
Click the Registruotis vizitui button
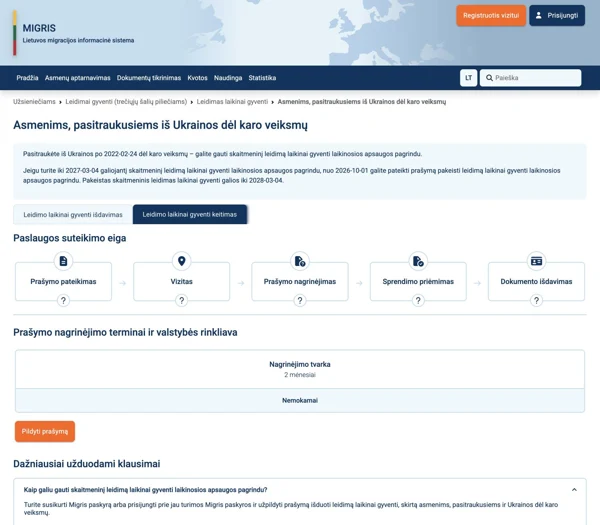point(491,15)
